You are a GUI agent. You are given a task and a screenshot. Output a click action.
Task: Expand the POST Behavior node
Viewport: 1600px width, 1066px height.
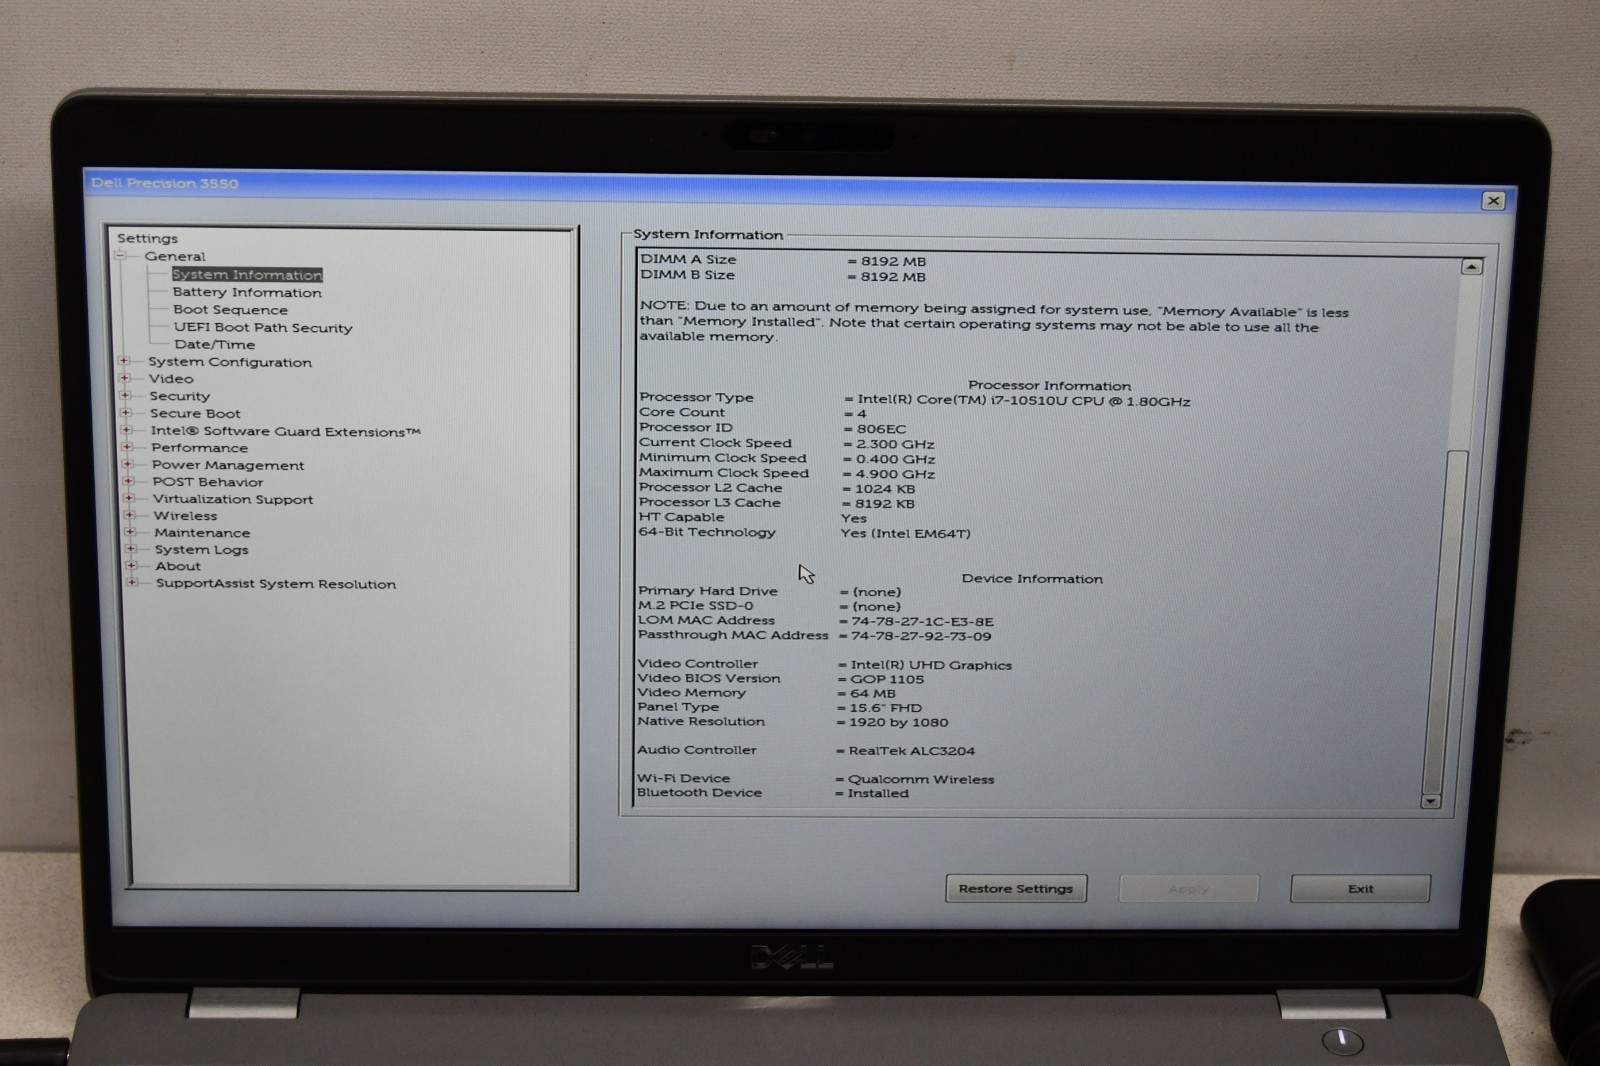[x=128, y=481]
